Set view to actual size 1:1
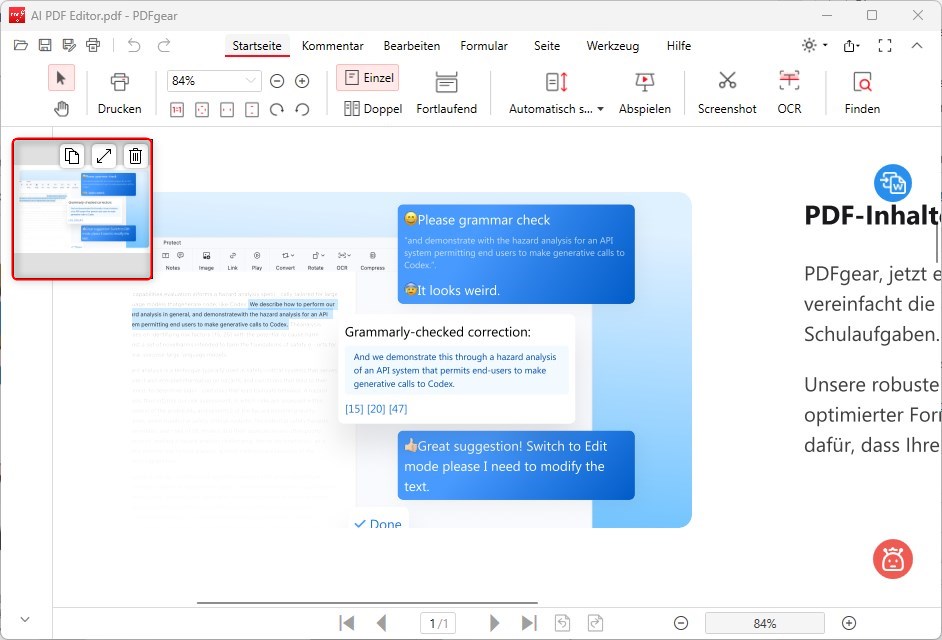942x640 pixels. point(177,110)
